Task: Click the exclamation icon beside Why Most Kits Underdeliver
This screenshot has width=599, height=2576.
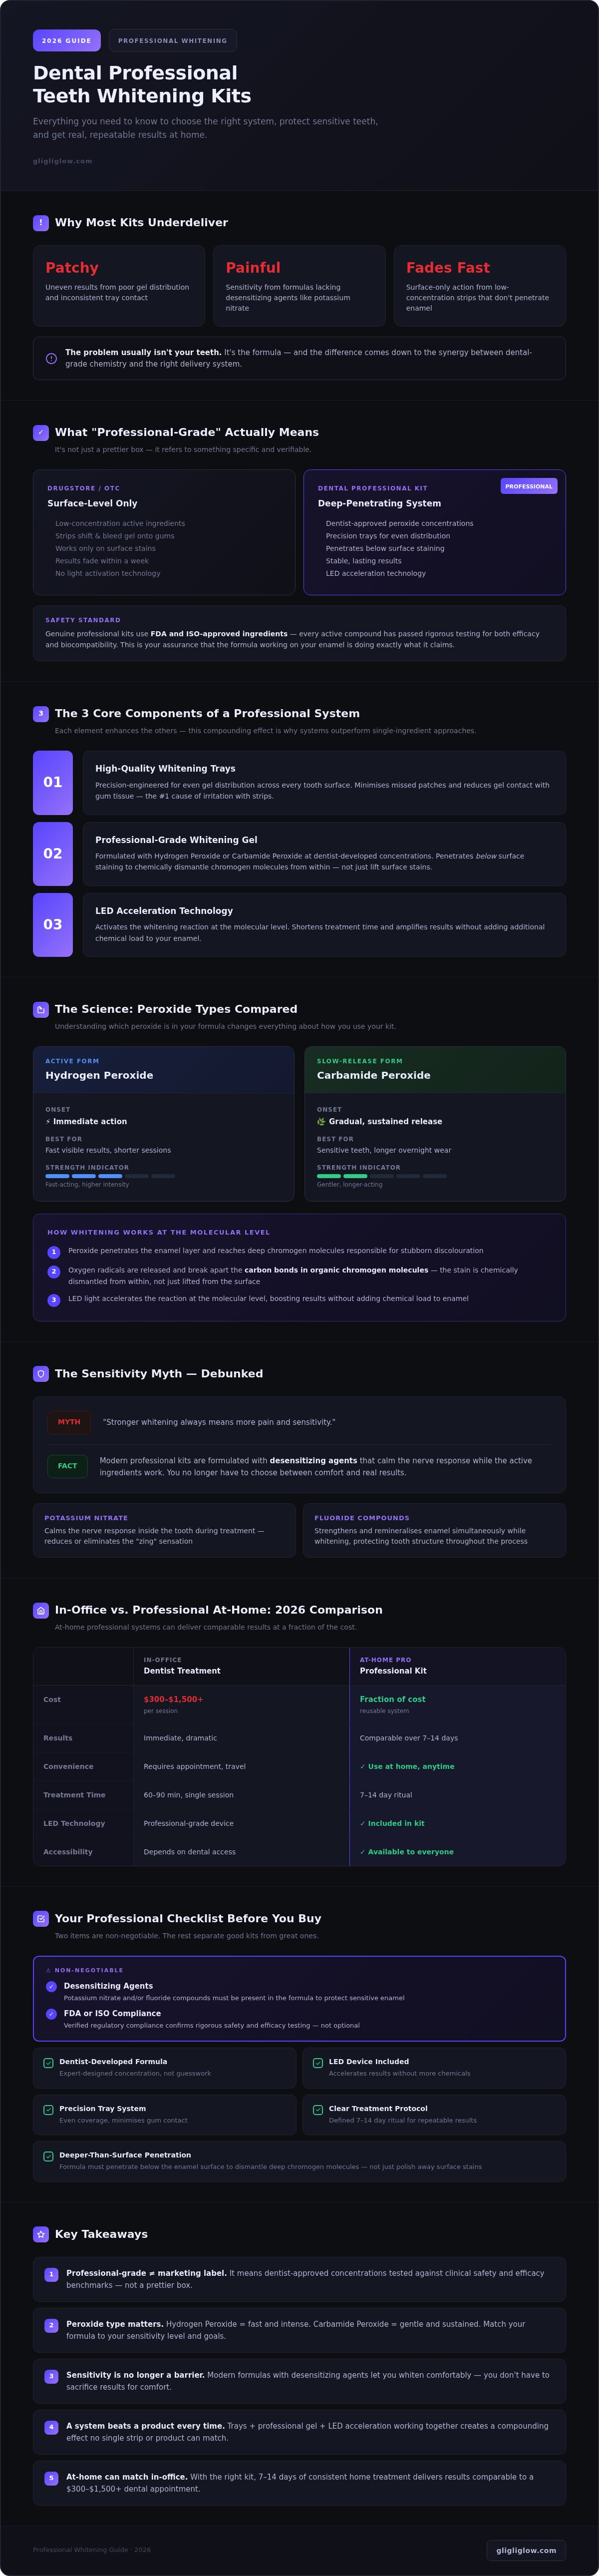Action: coord(41,223)
